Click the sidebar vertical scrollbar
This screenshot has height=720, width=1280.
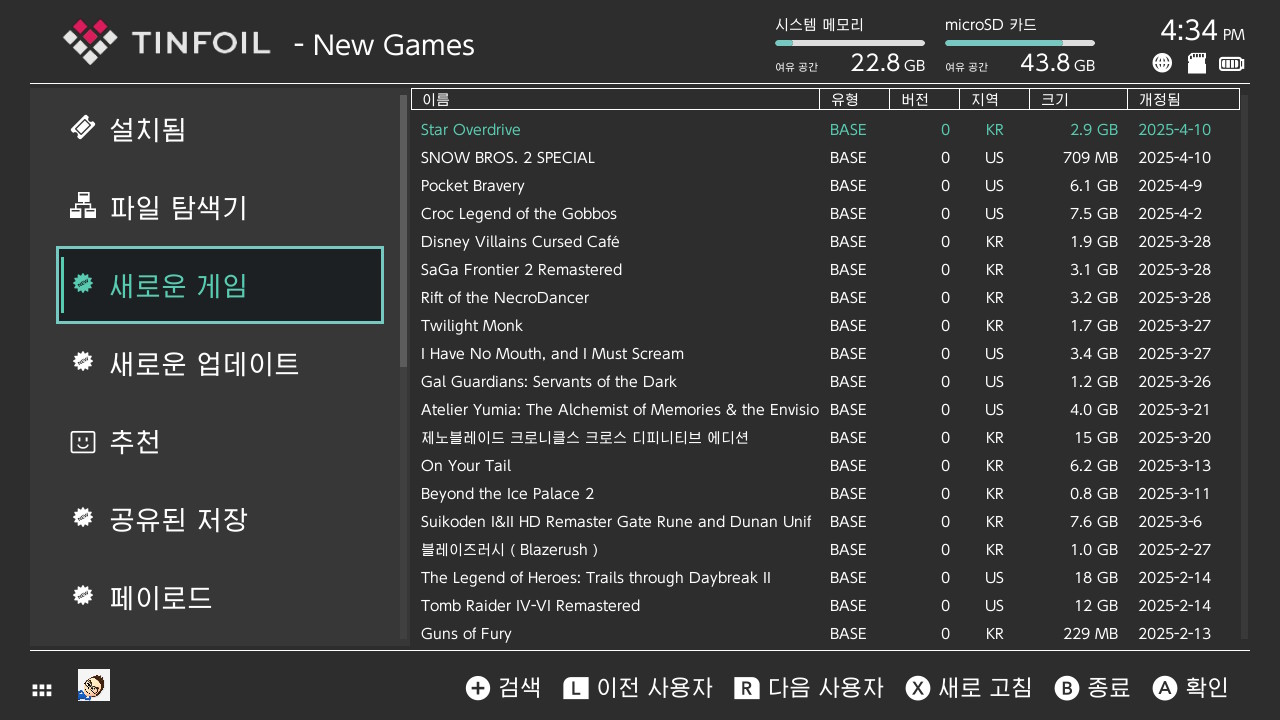coord(403,232)
